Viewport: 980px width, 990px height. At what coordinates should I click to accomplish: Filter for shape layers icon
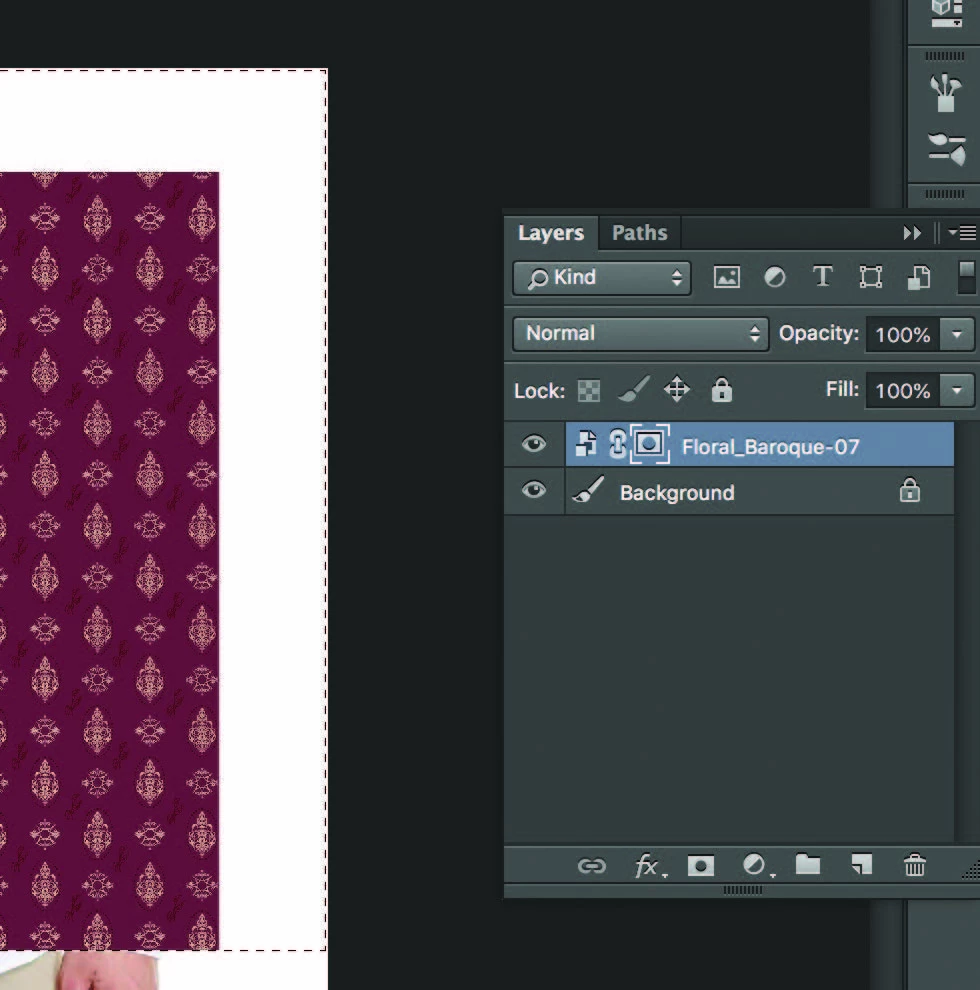click(x=871, y=277)
